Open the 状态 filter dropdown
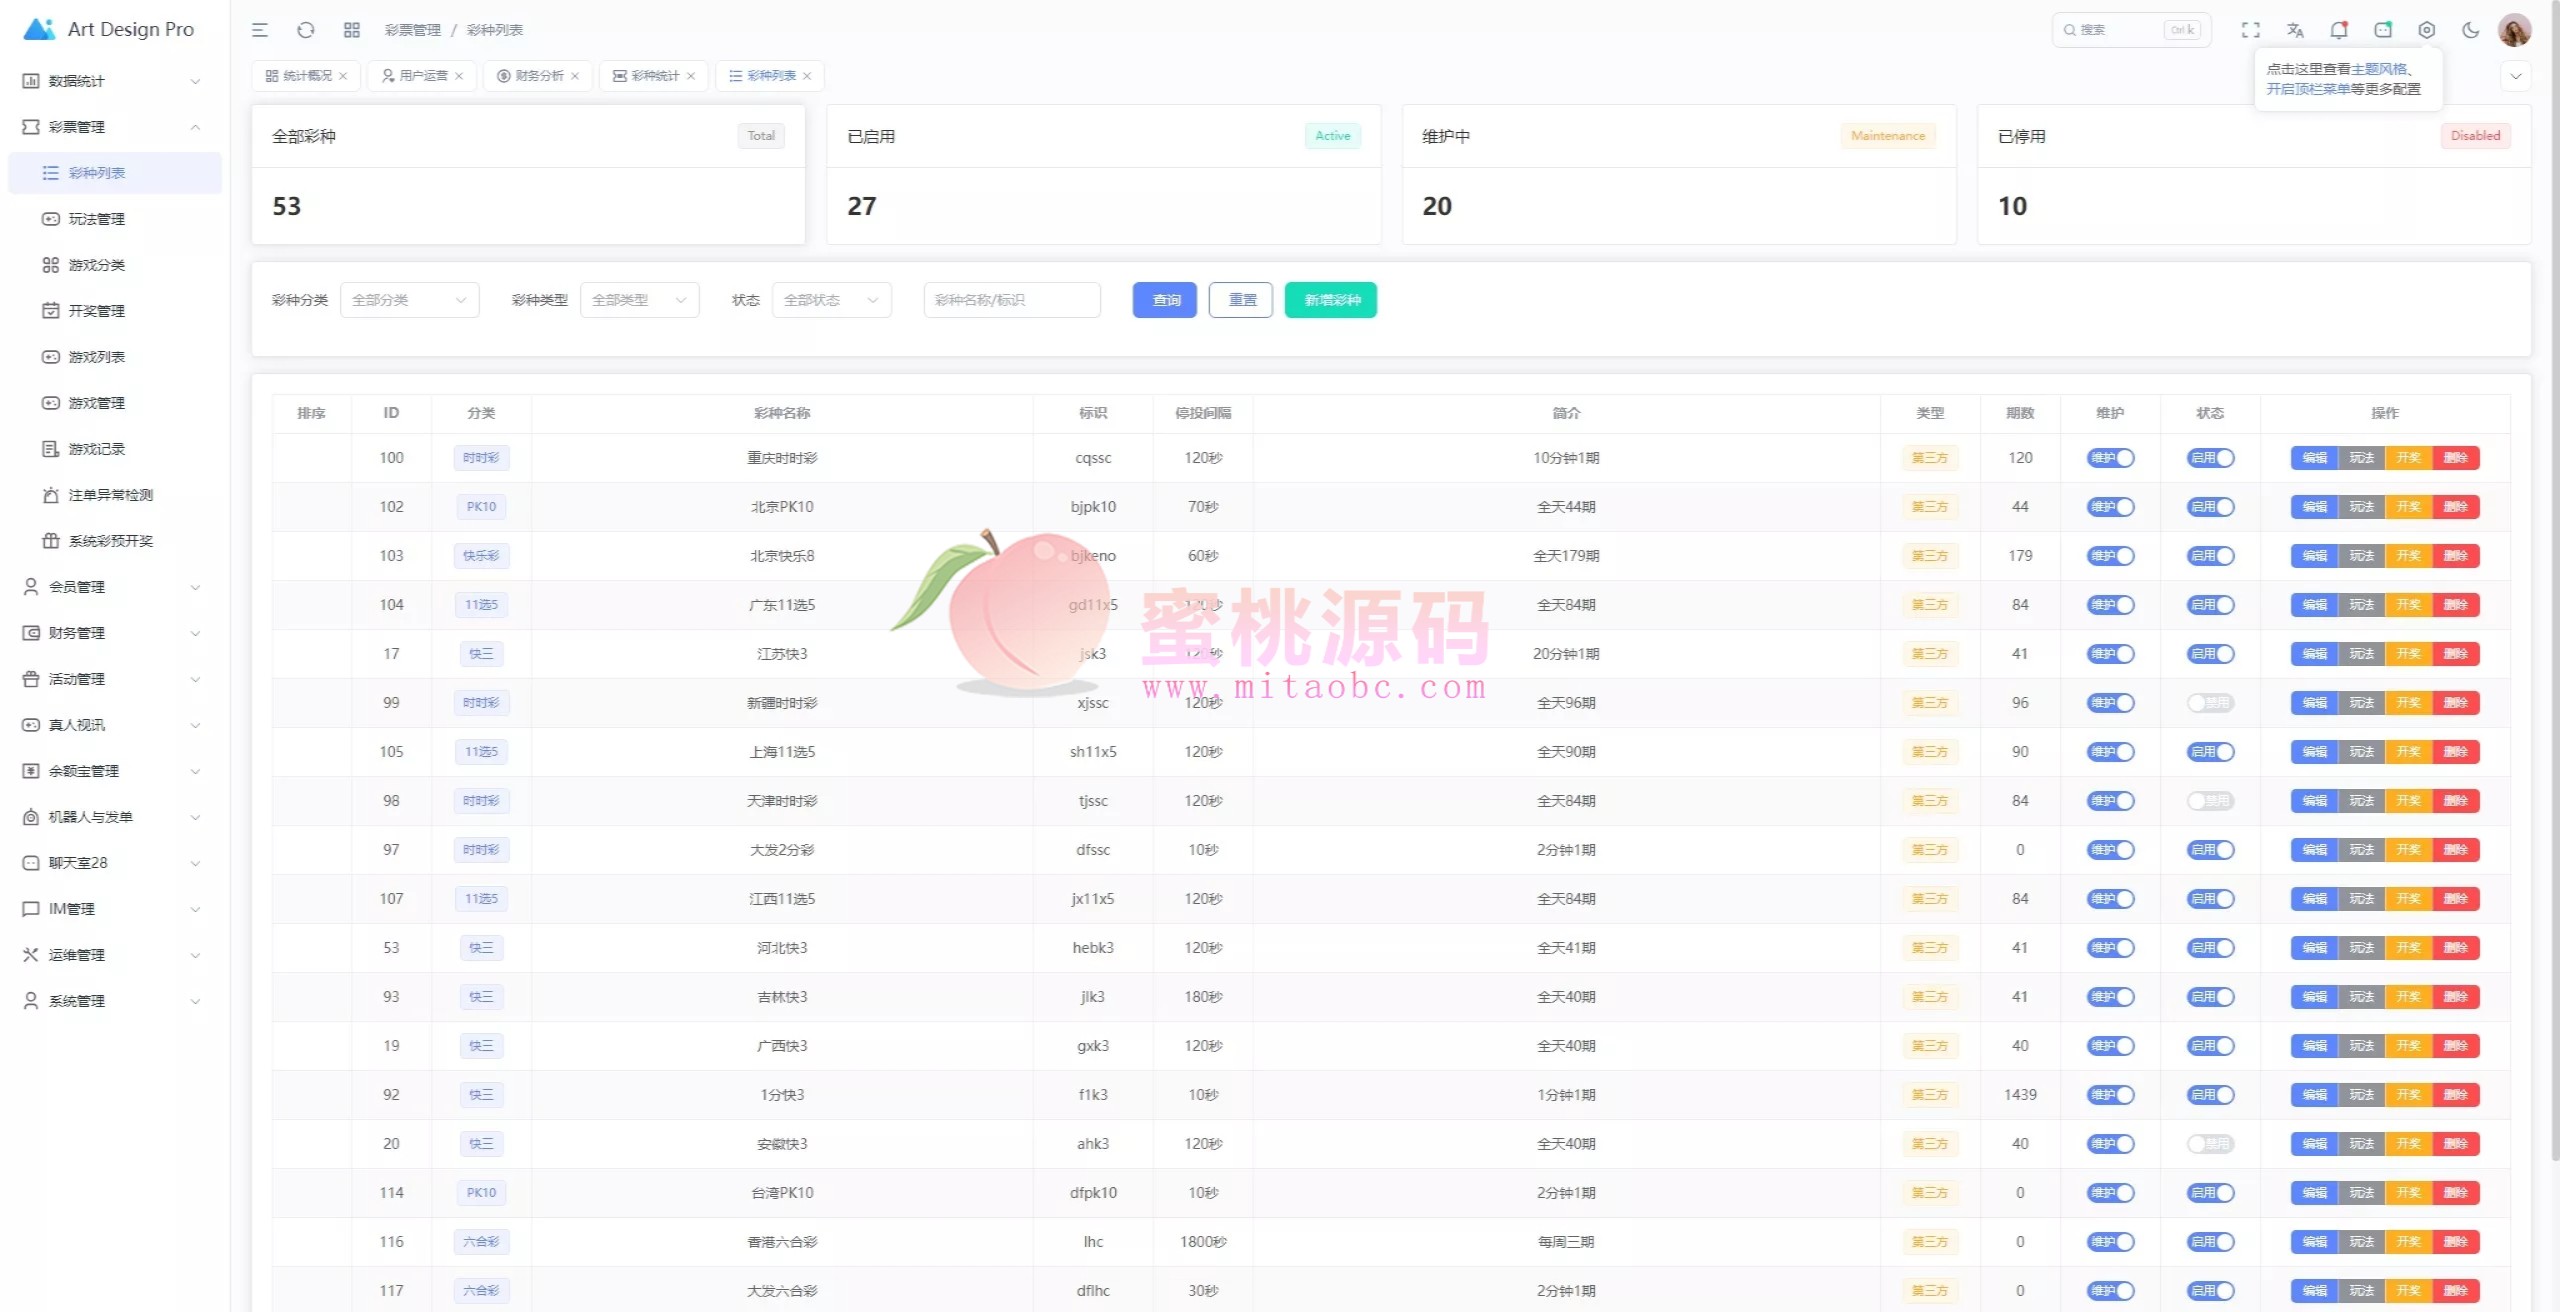Viewport: 2560px width, 1312px height. pos(831,300)
